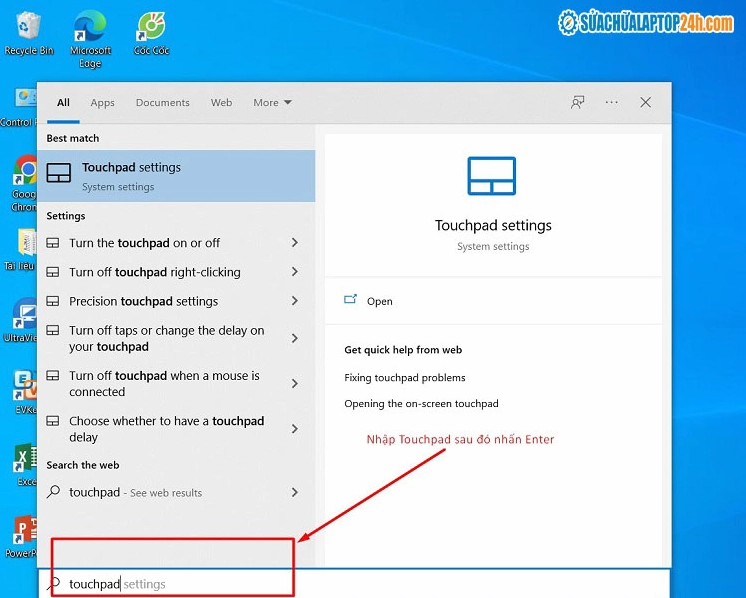Expand arrow for 'Turn off taps or change delay'
The width and height of the screenshot is (746, 598).
tap(295, 338)
